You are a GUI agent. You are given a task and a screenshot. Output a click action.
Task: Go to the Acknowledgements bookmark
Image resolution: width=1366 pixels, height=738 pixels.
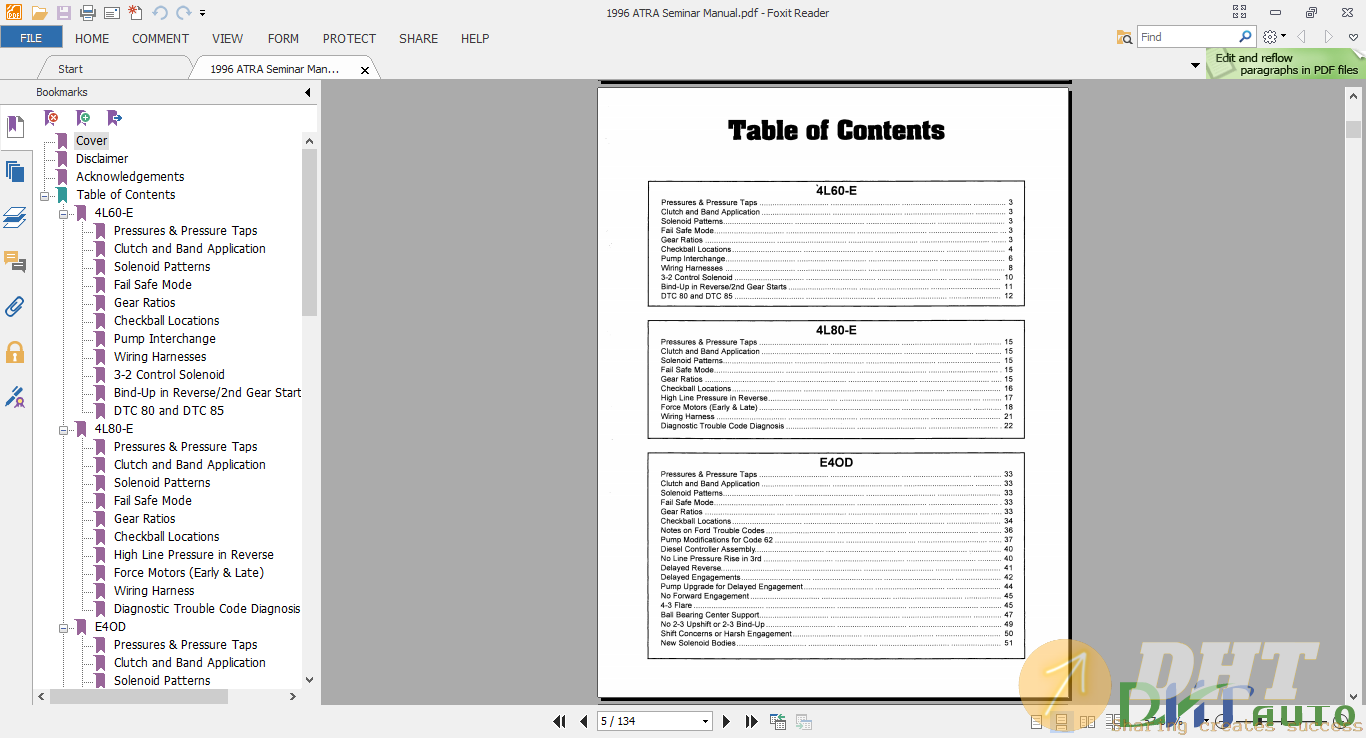(x=130, y=177)
